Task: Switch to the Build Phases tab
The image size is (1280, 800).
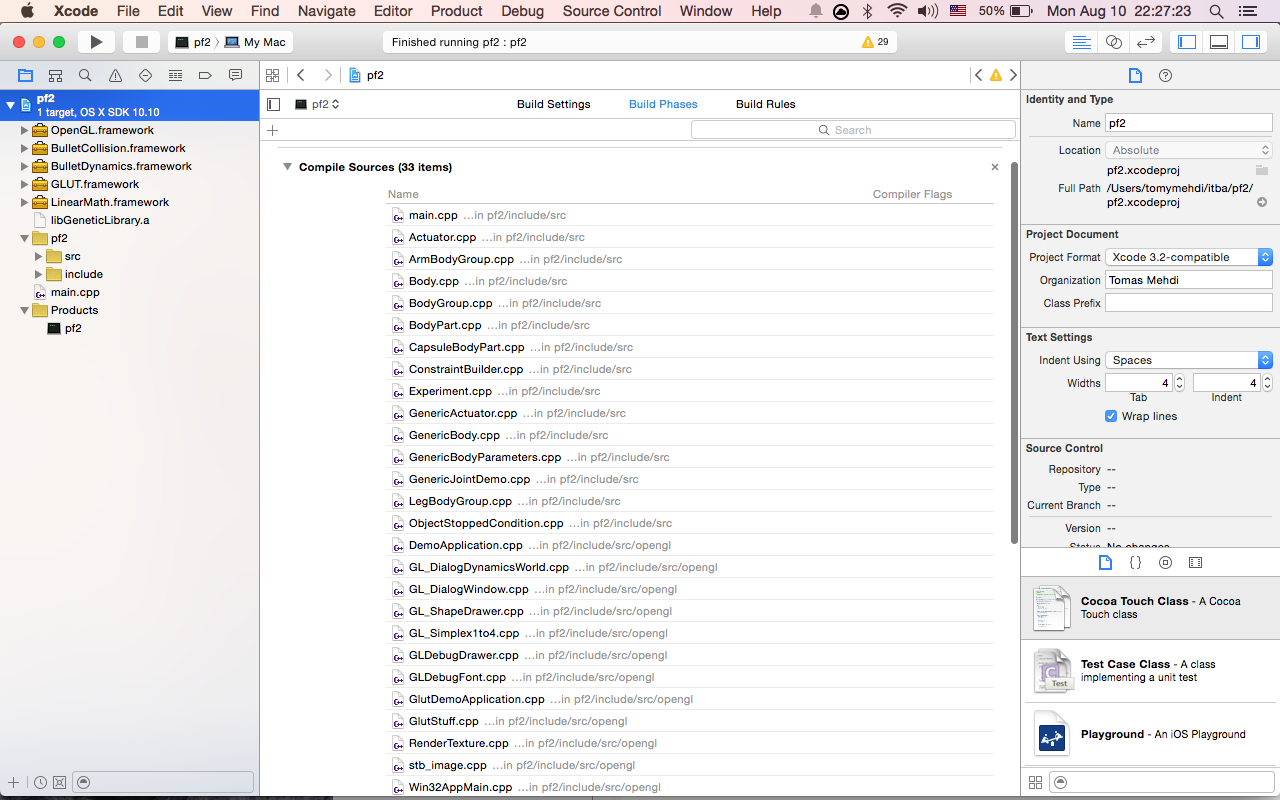Action: click(663, 104)
